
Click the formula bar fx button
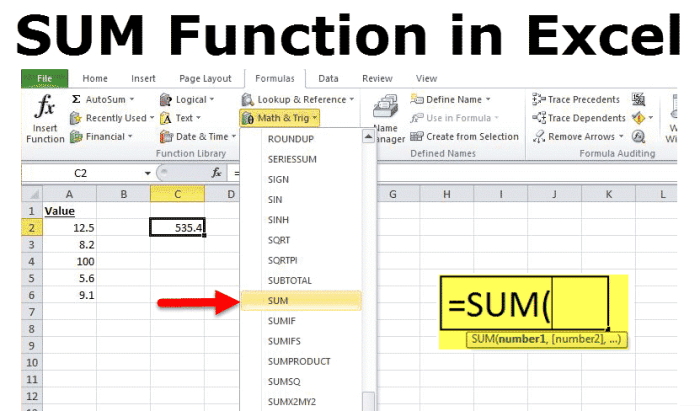[x=215, y=172]
